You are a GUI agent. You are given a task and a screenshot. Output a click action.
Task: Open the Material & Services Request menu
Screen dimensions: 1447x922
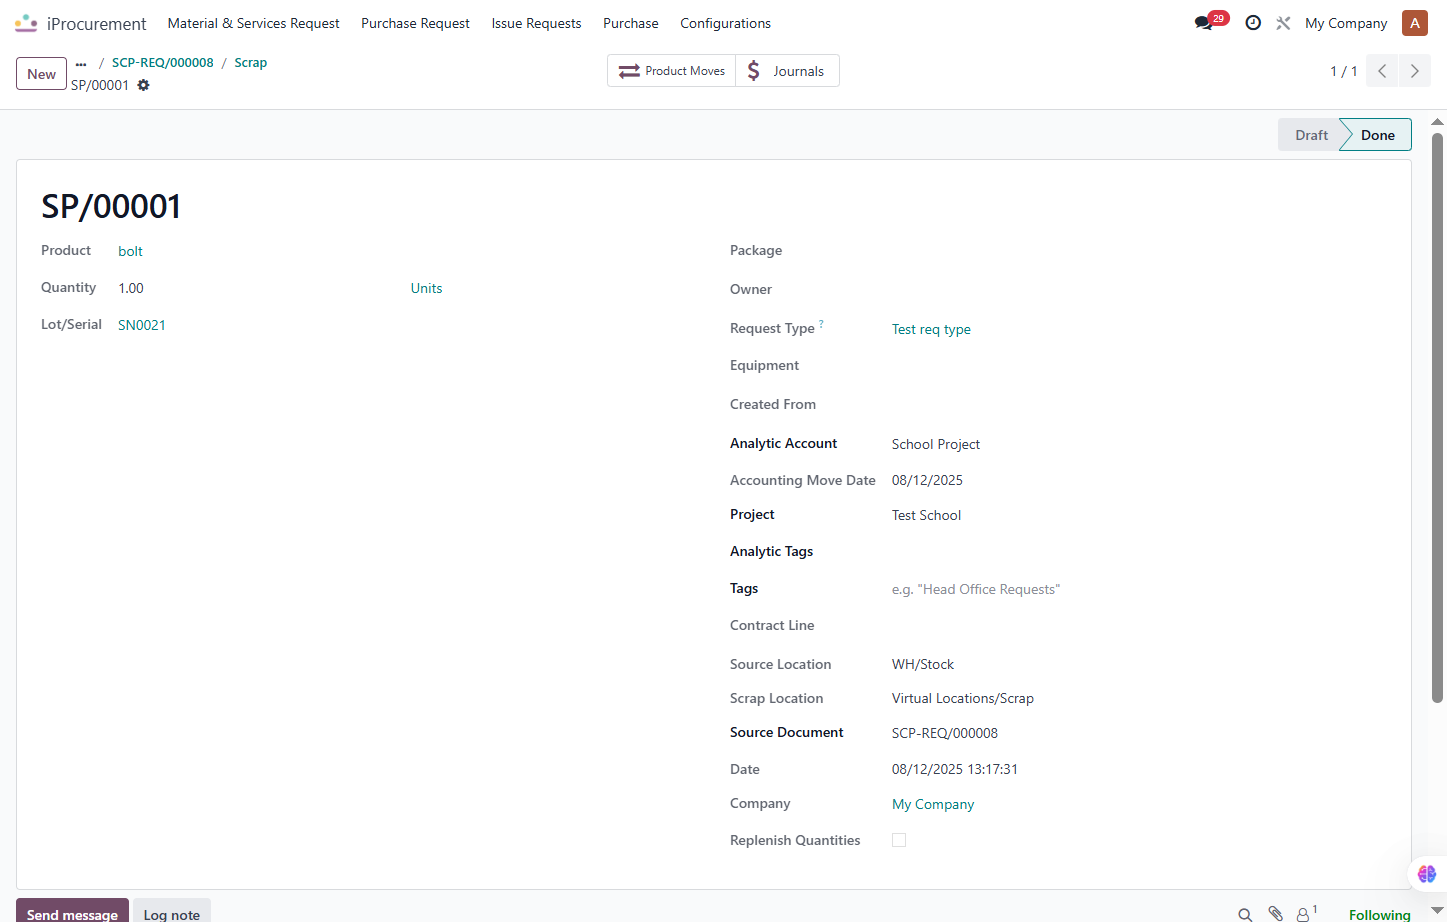pos(253,23)
